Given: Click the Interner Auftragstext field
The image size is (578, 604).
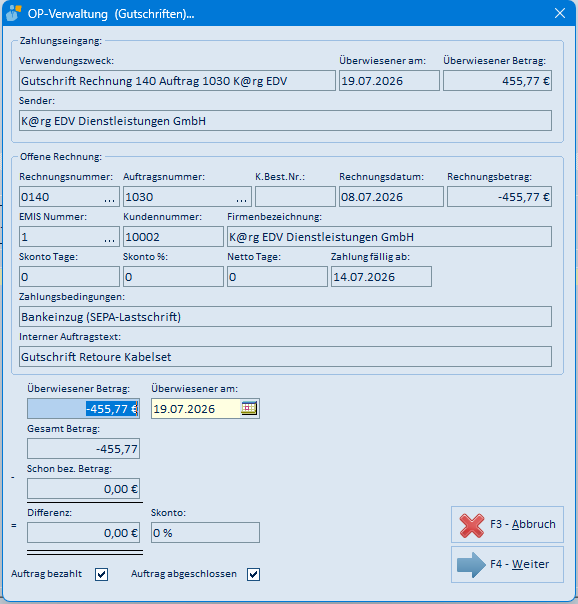Looking at the screenshot, I should pos(285,357).
